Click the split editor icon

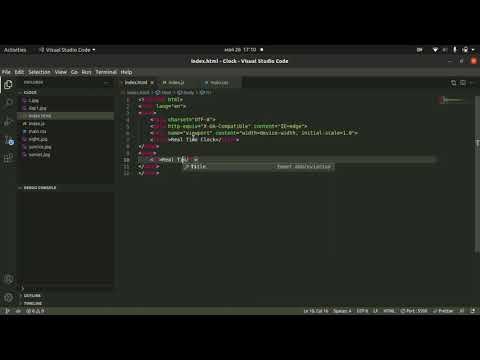[463, 83]
